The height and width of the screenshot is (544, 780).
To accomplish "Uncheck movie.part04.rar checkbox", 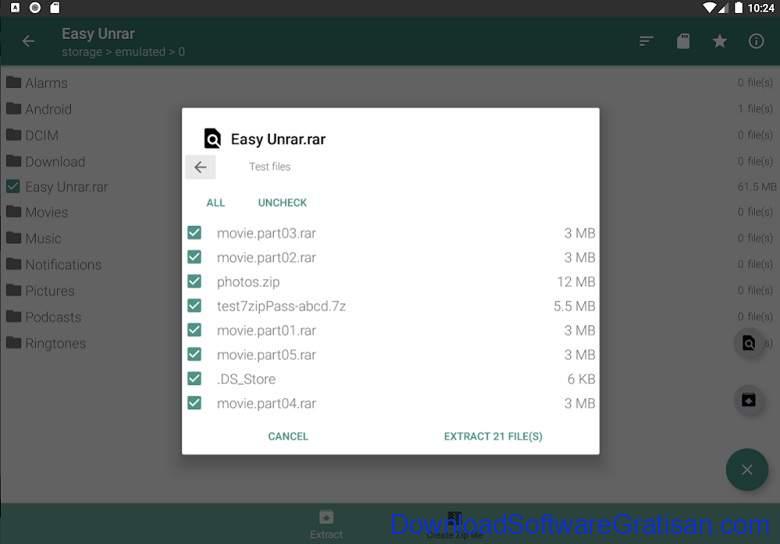I will (195, 403).
